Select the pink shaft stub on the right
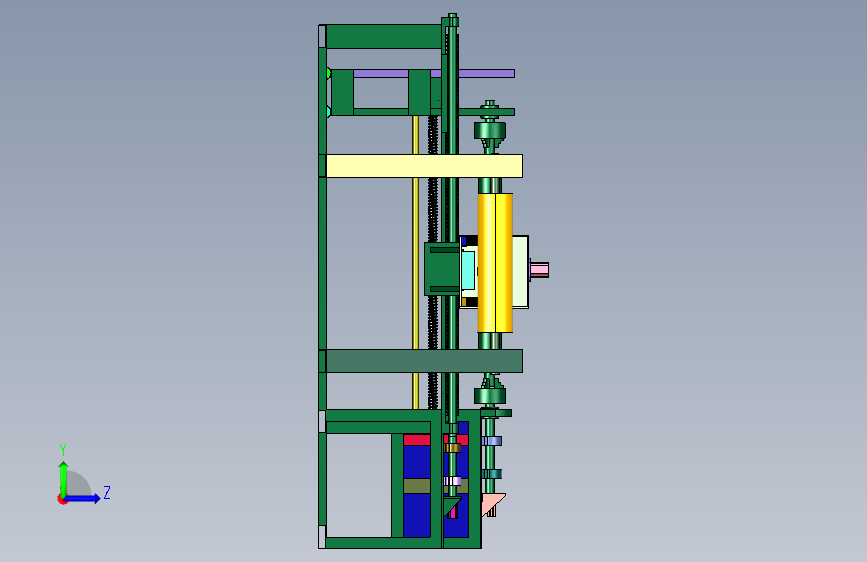Screen dimensions: 867x562 [539, 269]
